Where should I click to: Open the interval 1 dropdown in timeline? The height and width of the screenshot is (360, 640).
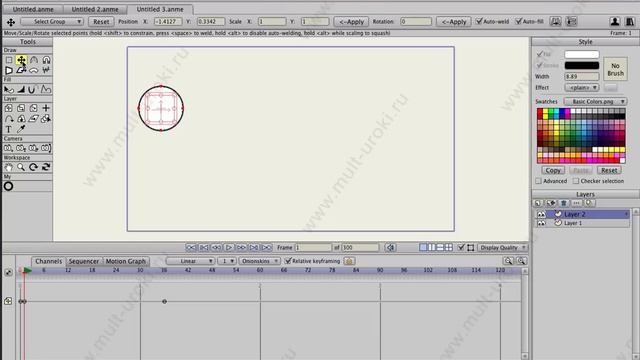(227, 261)
